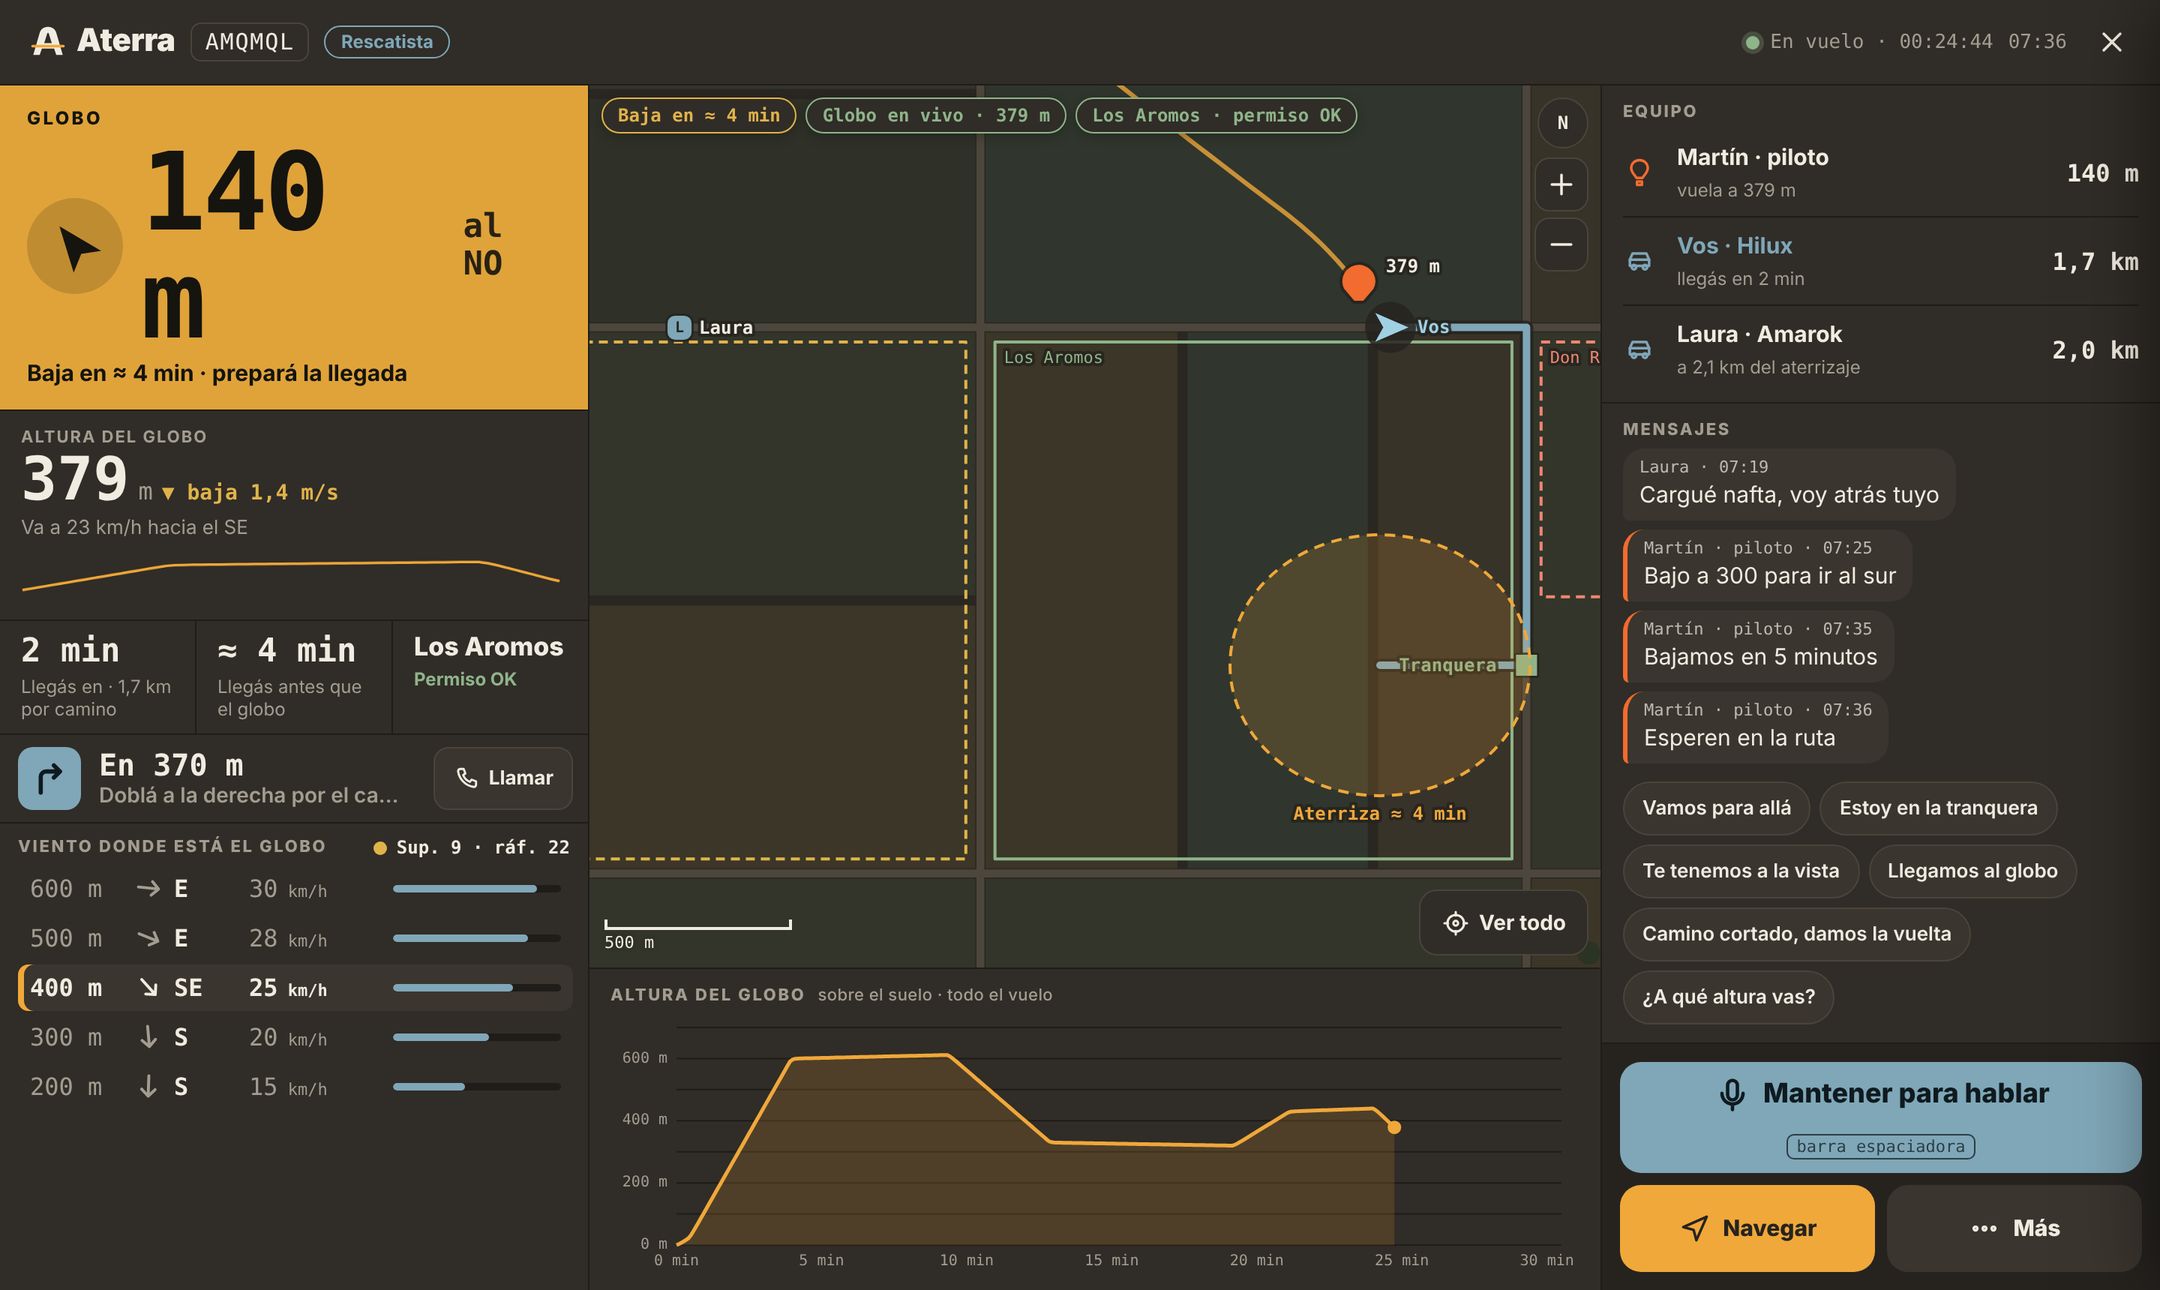Click the compass N button on the map

(x=1562, y=123)
